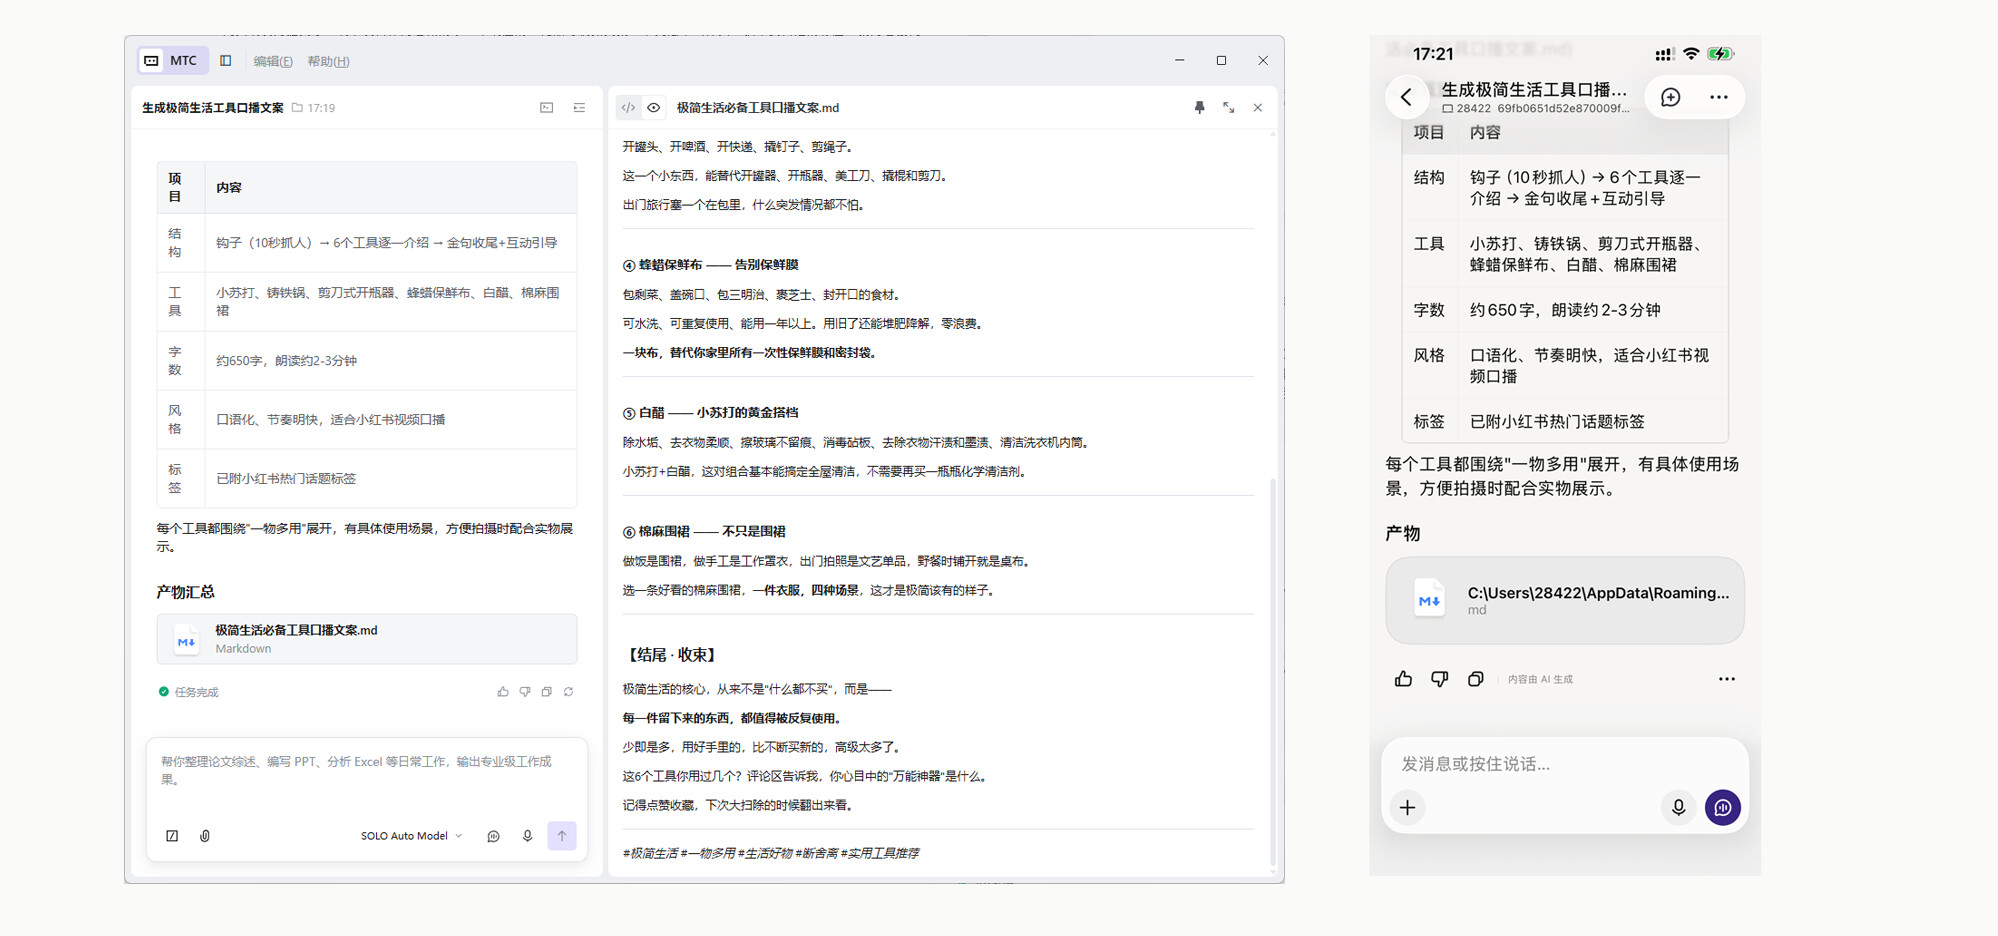Open the mobile header three-dot menu

pyautogui.click(x=1718, y=97)
